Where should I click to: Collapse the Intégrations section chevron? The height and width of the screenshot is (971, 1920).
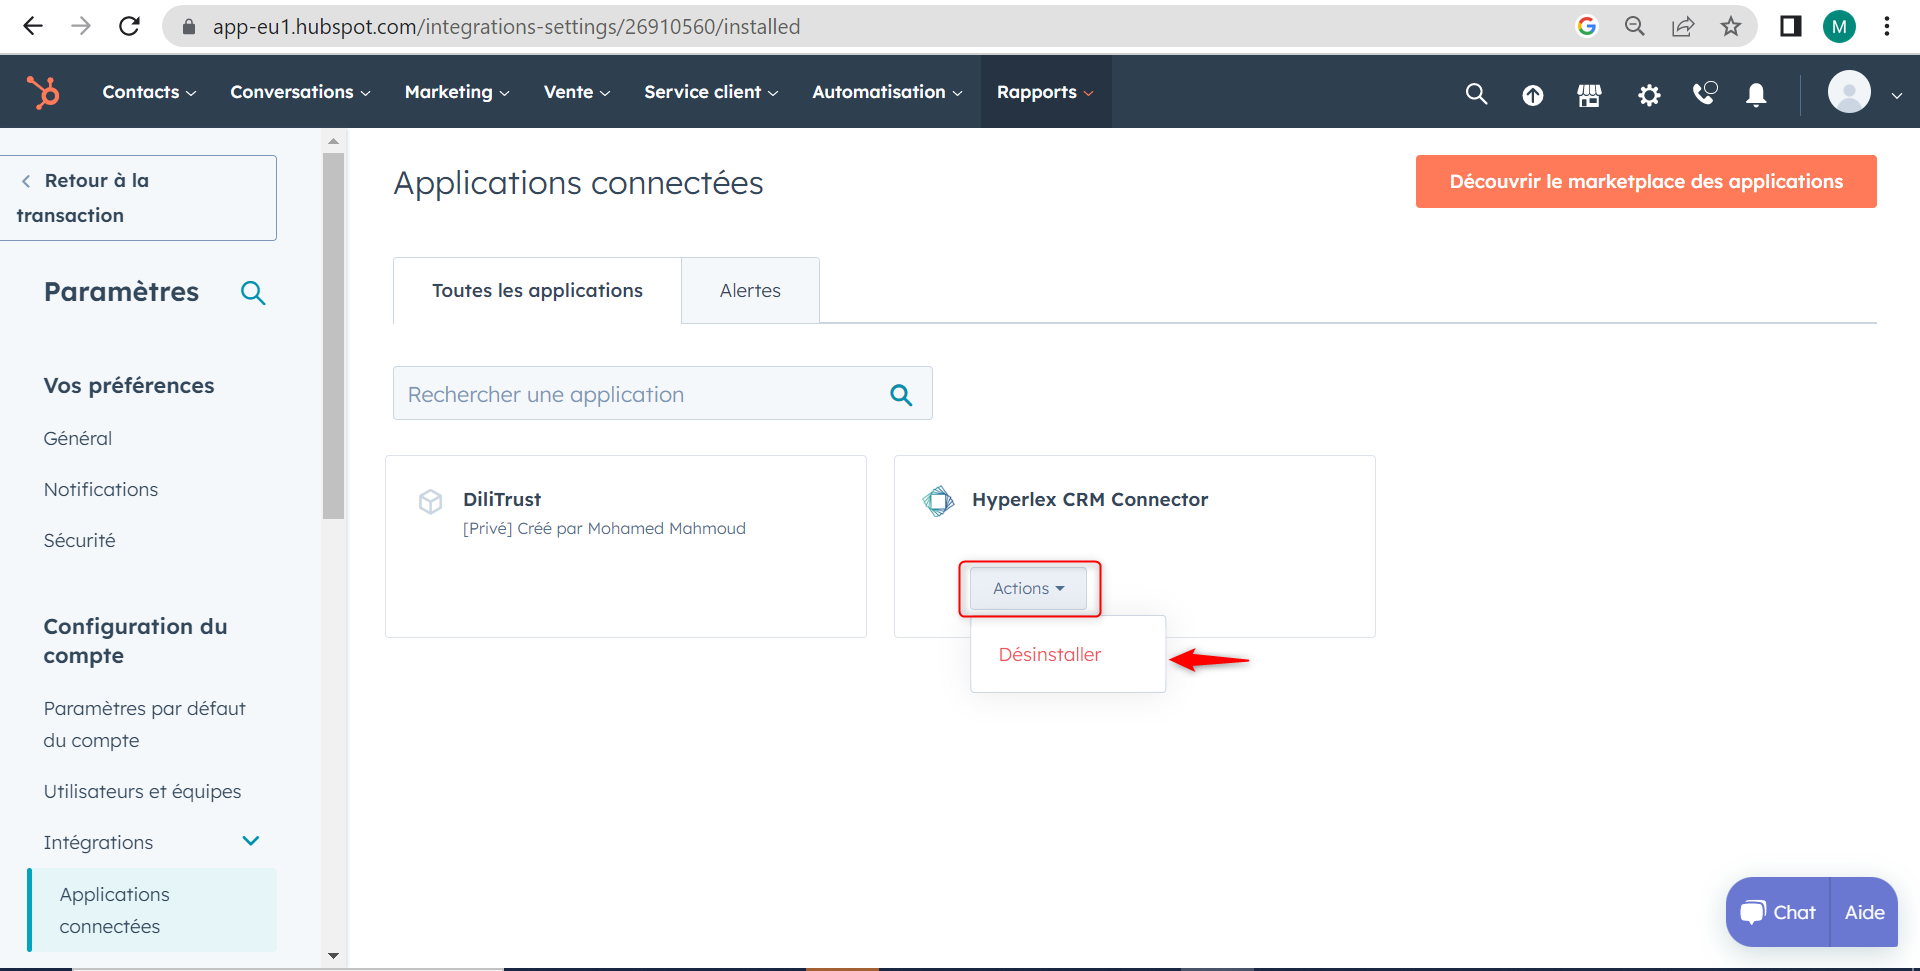pyautogui.click(x=251, y=841)
